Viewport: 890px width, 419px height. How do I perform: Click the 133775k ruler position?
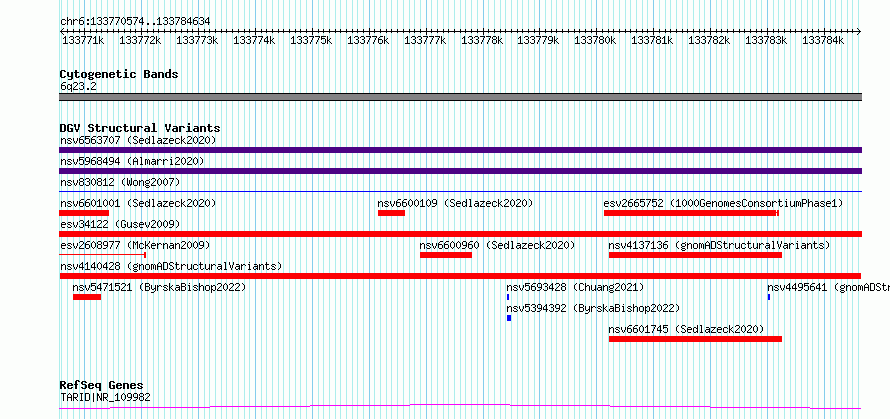click(311, 40)
